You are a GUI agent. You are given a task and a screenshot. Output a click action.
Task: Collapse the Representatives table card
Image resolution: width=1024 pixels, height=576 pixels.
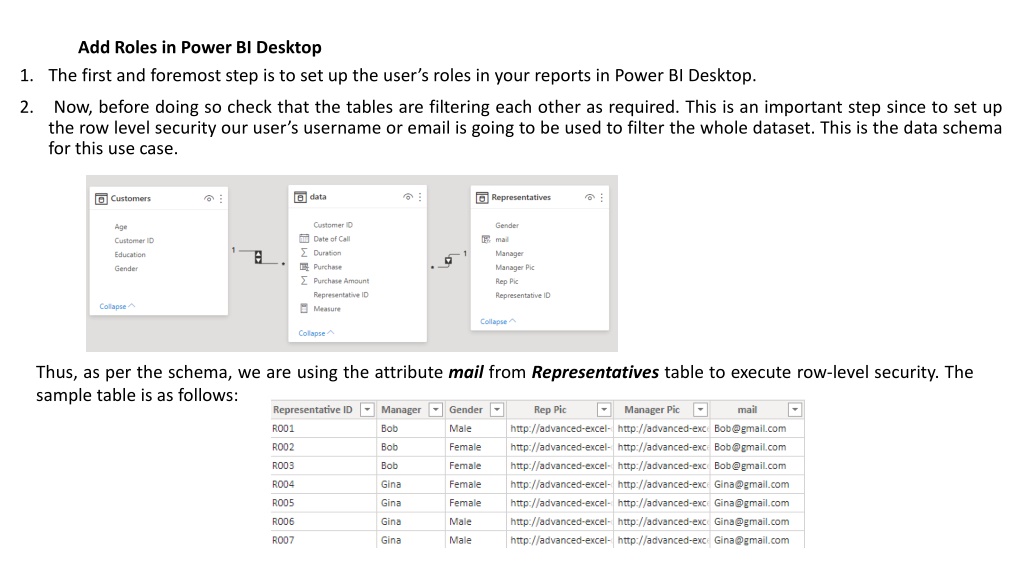(498, 321)
